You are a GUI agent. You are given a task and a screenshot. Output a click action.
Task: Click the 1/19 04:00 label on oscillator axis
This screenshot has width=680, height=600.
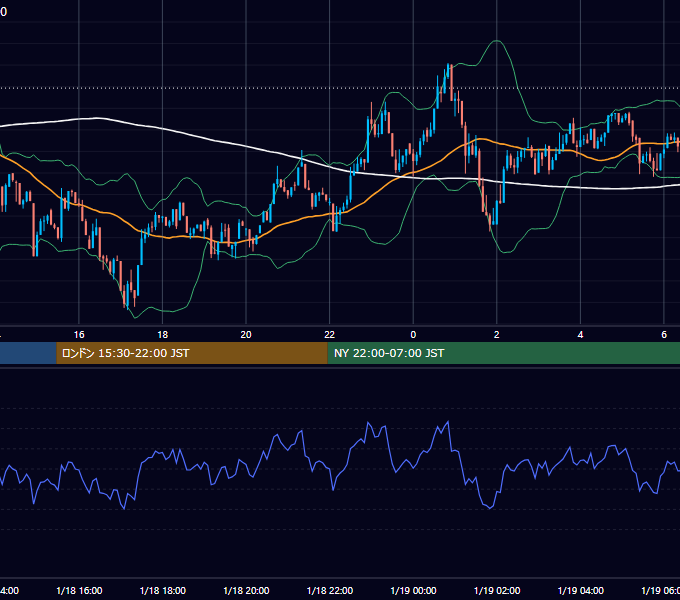[581, 590]
